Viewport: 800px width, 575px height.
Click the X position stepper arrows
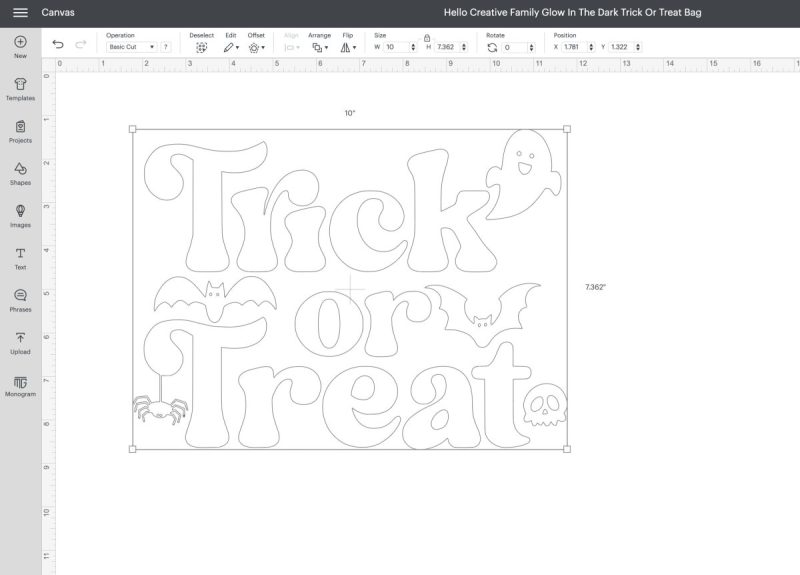[x=591, y=47]
